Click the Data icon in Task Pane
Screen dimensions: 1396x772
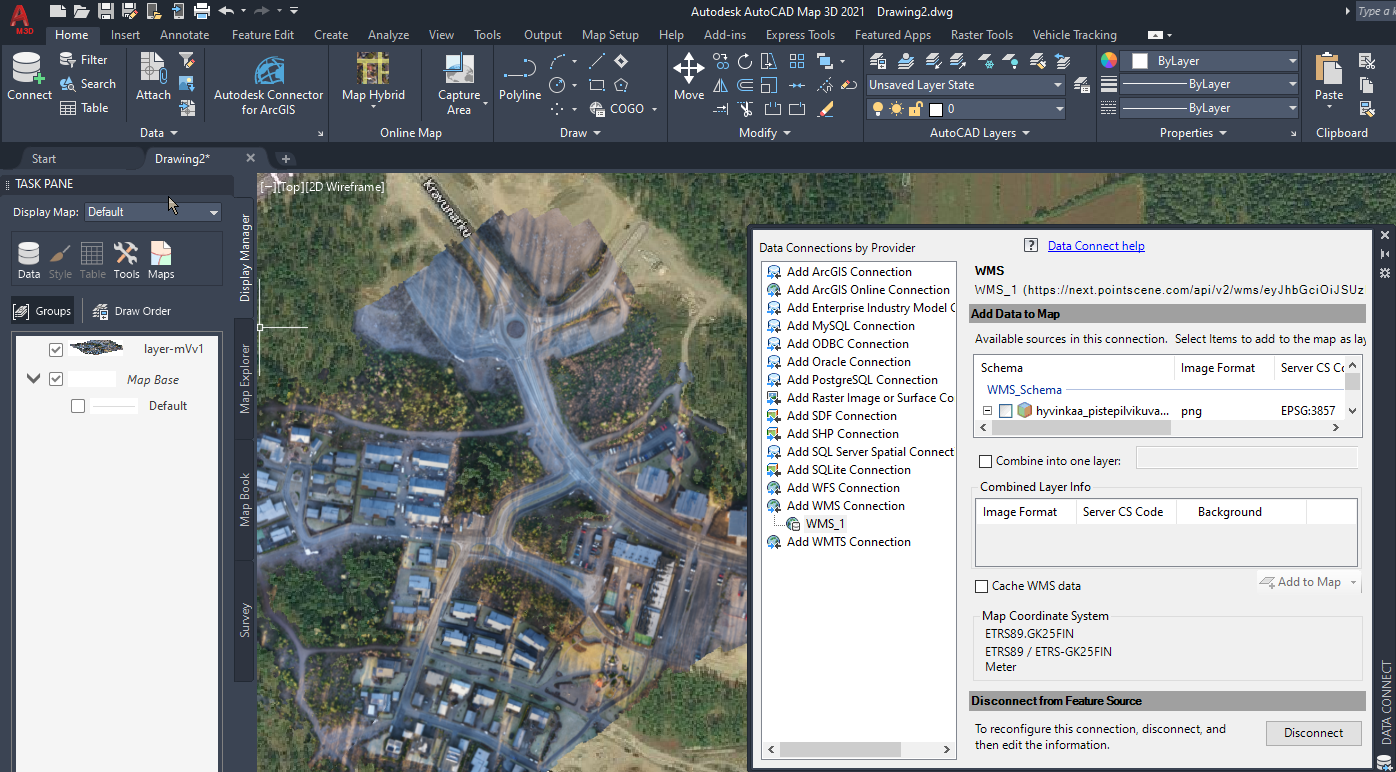[29, 260]
